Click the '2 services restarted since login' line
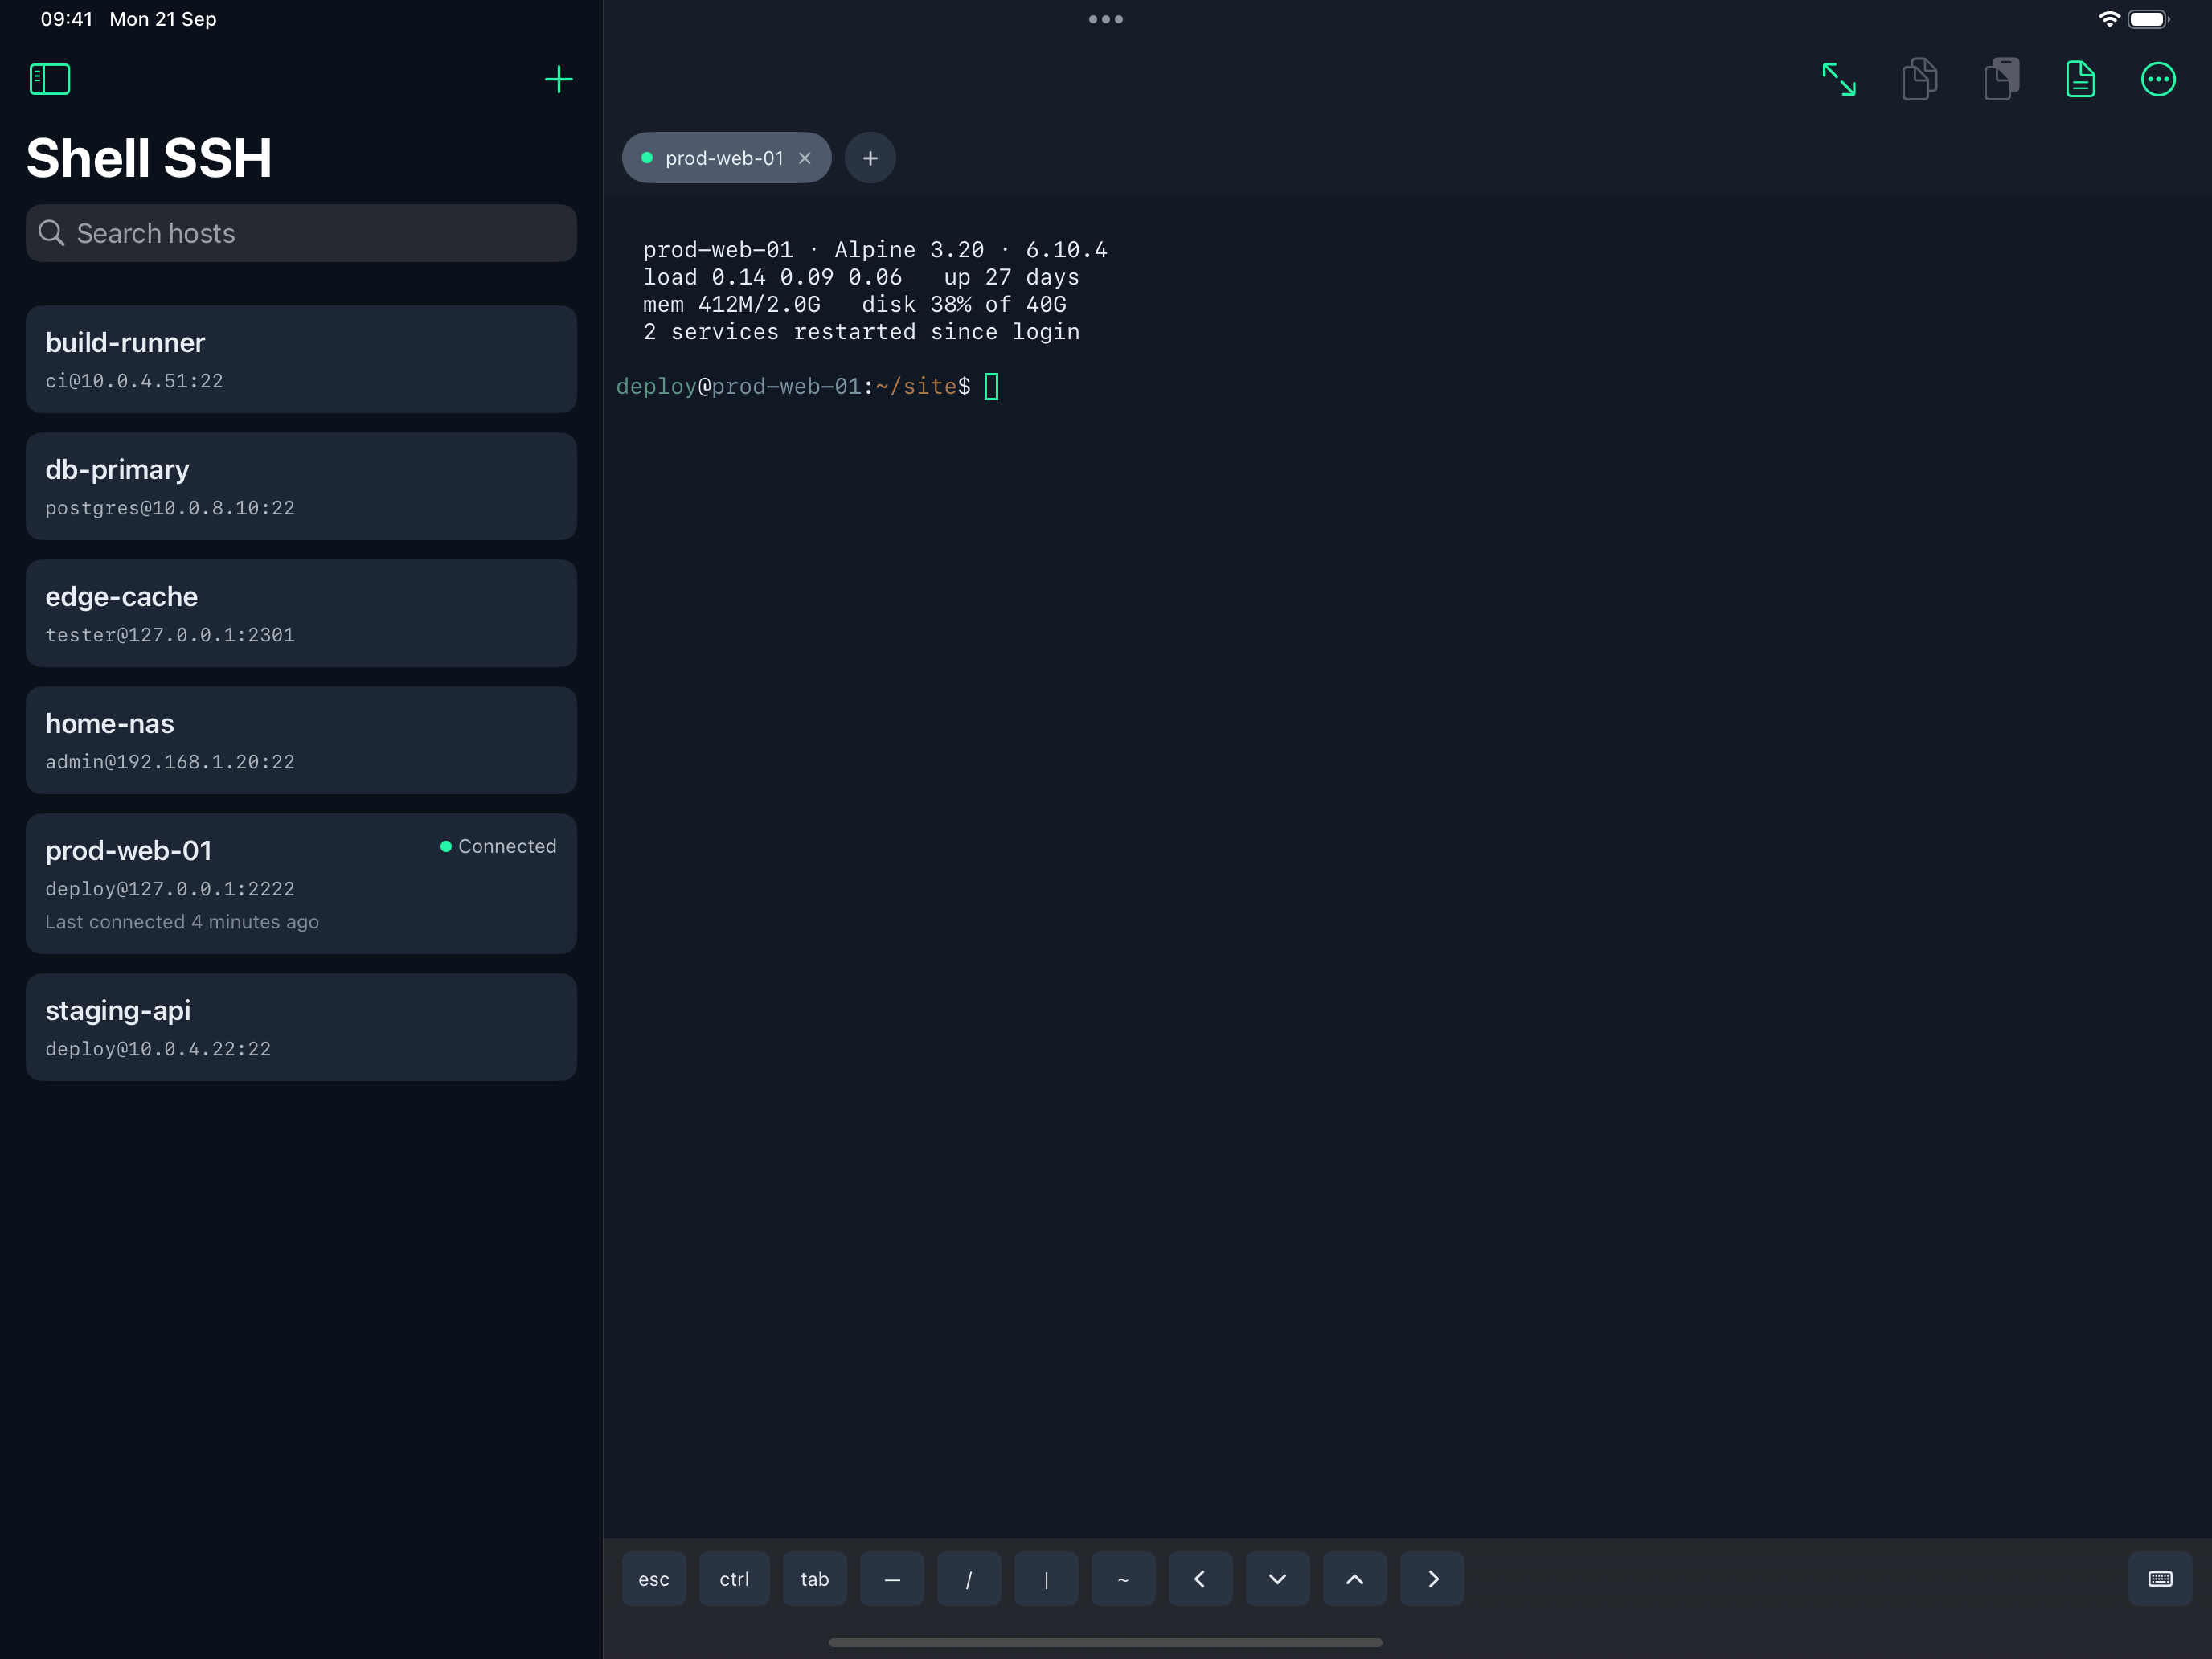 861,332
